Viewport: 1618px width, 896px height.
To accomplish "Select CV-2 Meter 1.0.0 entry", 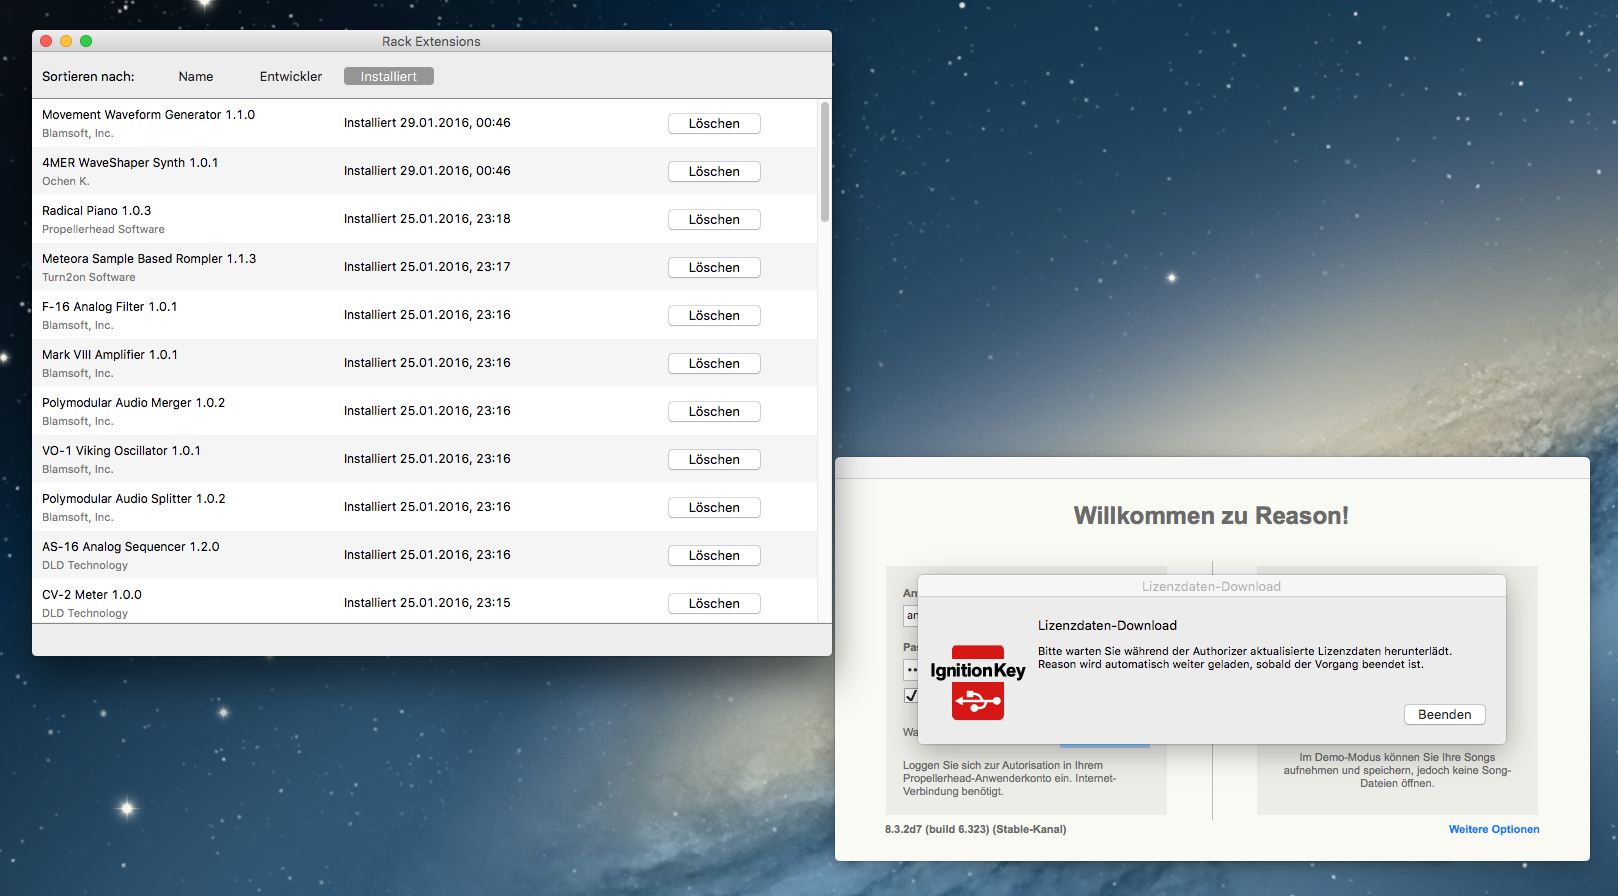I will 92,595.
